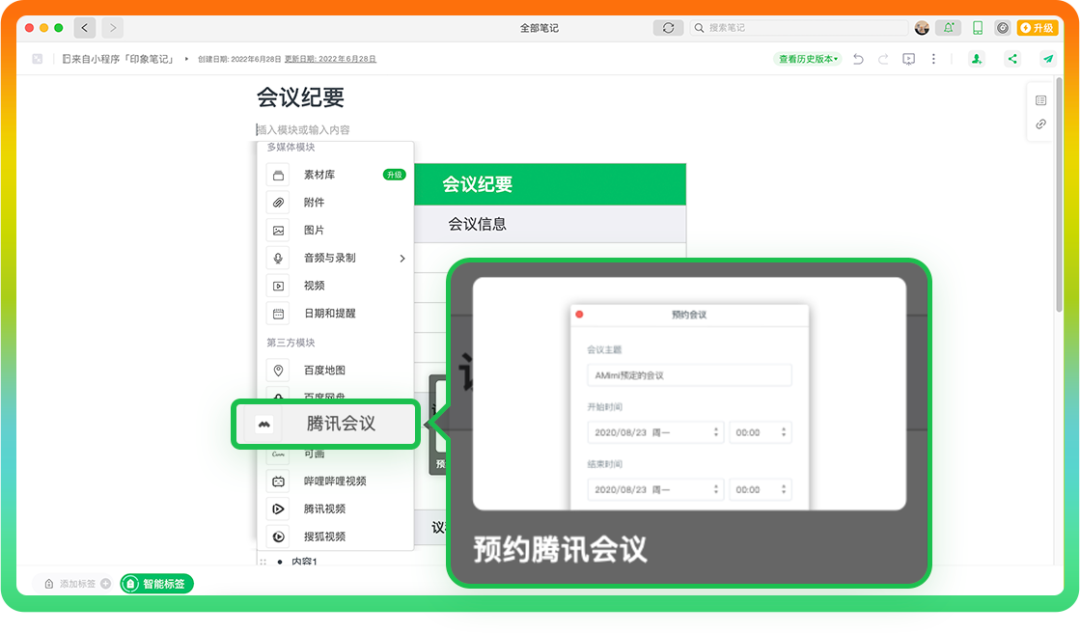
Task: Click the add collaborator person icon
Action: tap(976, 59)
